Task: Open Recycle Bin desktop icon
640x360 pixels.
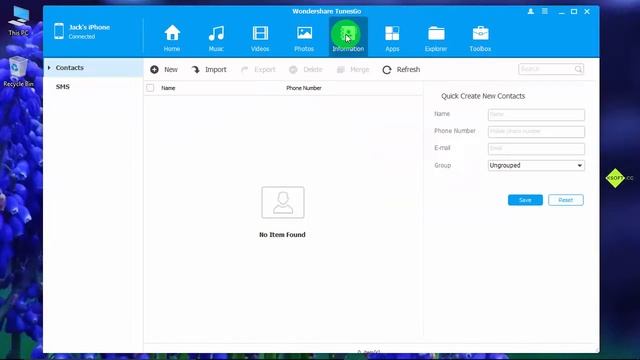Action: 18,72
